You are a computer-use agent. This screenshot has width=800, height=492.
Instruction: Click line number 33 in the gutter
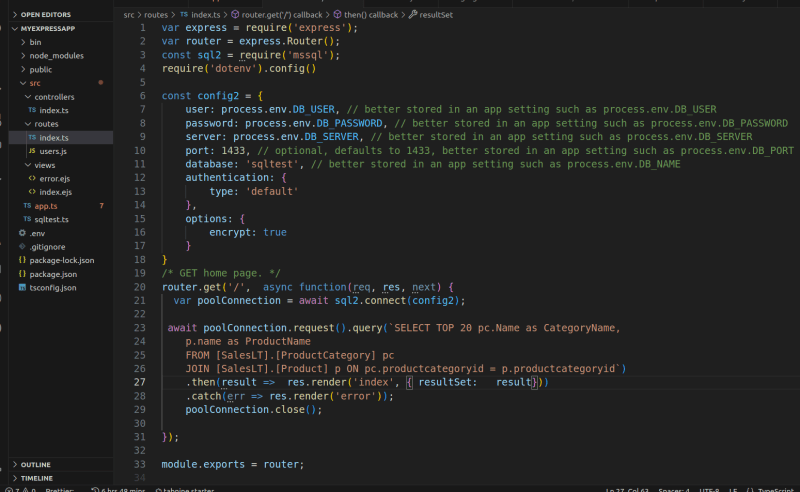pyautogui.click(x=140, y=464)
